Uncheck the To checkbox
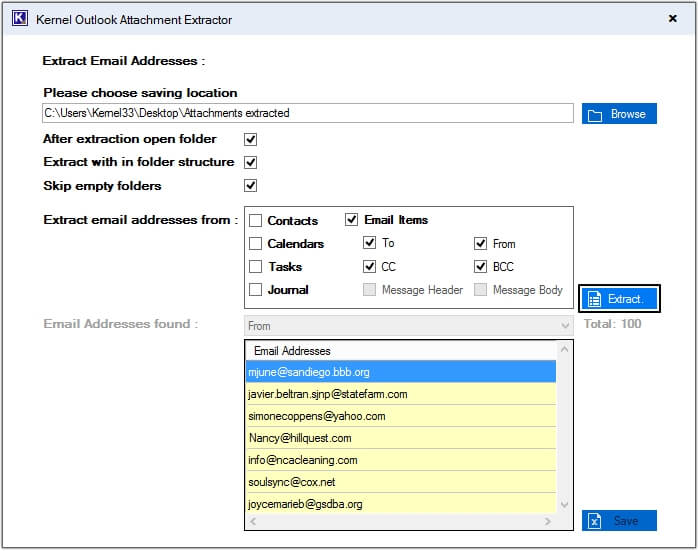Viewport: 699px width, 551px height. [x=369, y=243]
